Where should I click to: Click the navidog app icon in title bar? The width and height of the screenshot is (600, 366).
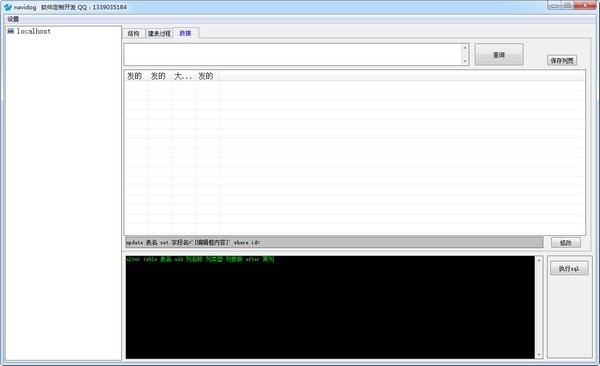tap(8, 7)
